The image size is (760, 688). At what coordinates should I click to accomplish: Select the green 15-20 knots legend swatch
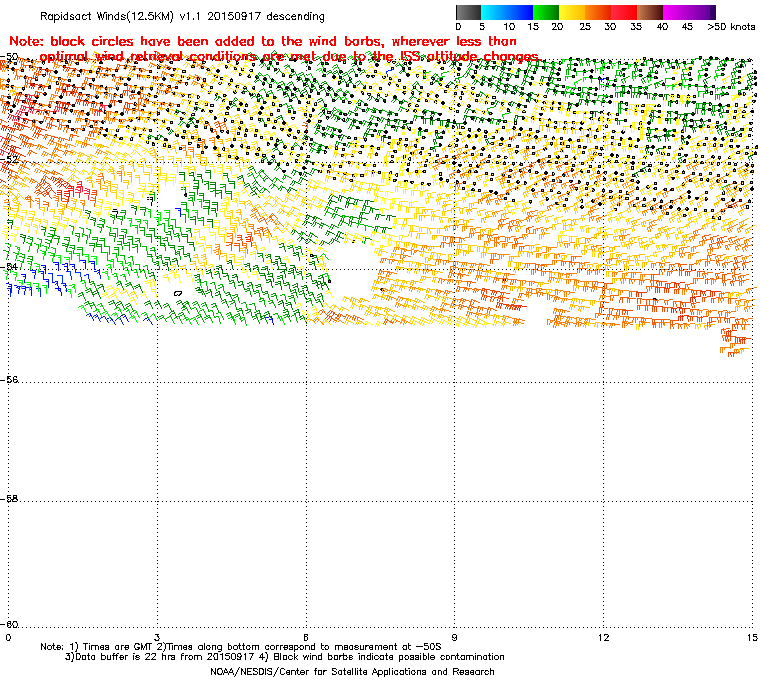(x=546, y=12)
